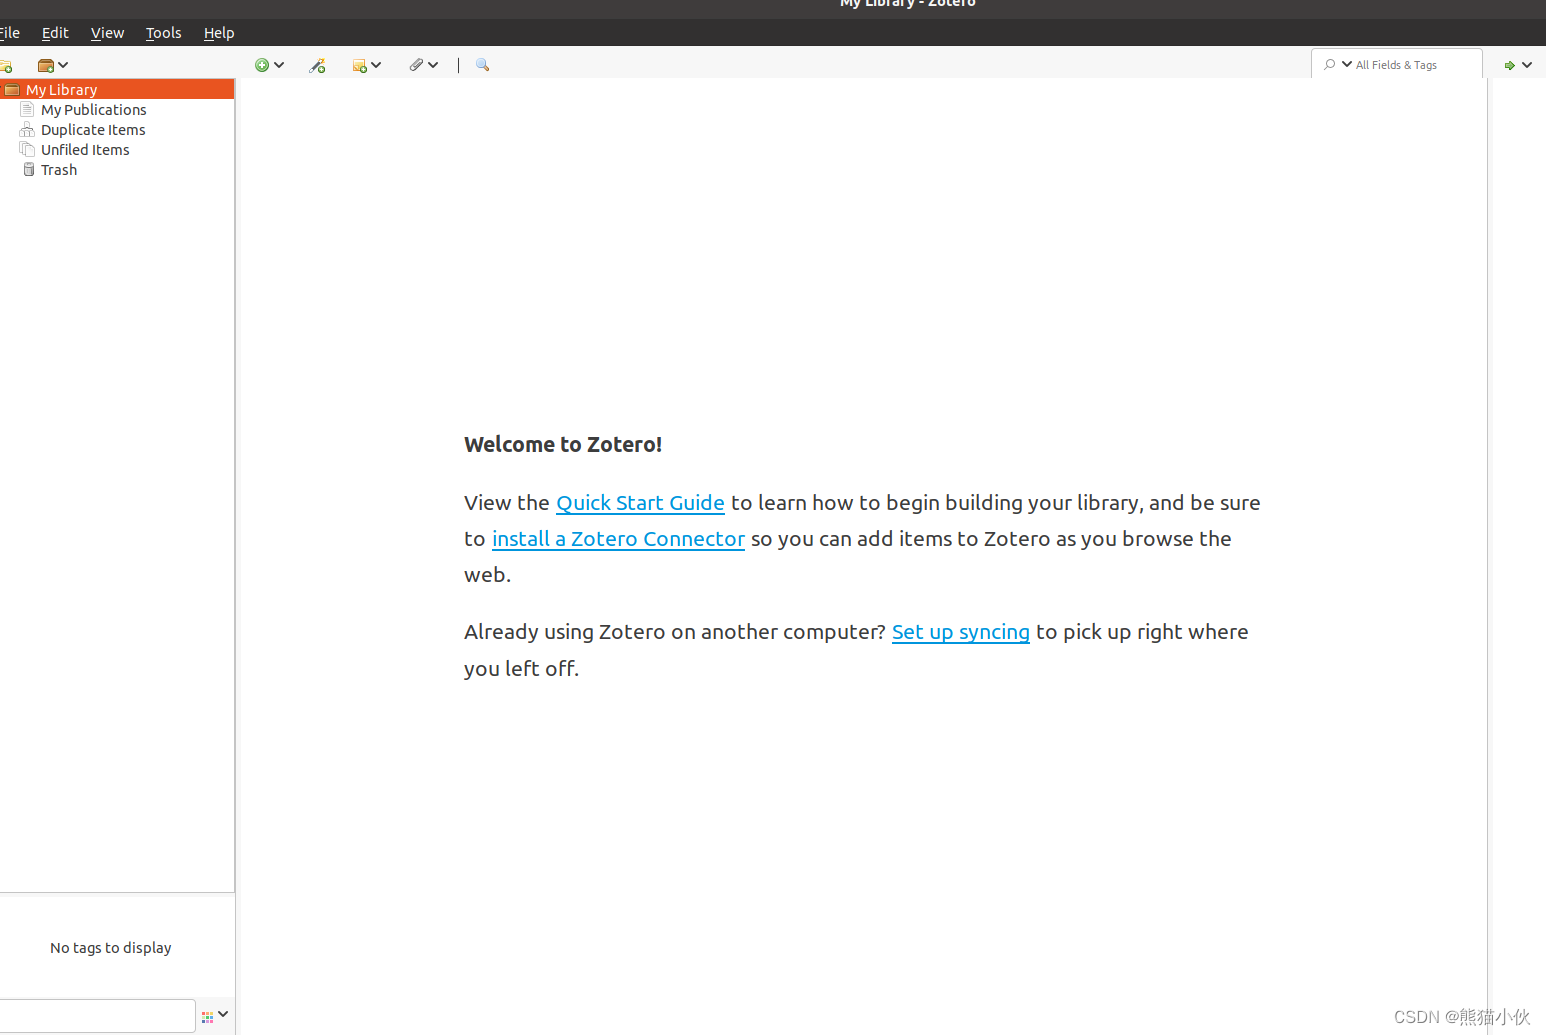This screenshot has height=1035, width=1546.
Task: Open Advanced Search magnifier icon
Action: [483, 65]
